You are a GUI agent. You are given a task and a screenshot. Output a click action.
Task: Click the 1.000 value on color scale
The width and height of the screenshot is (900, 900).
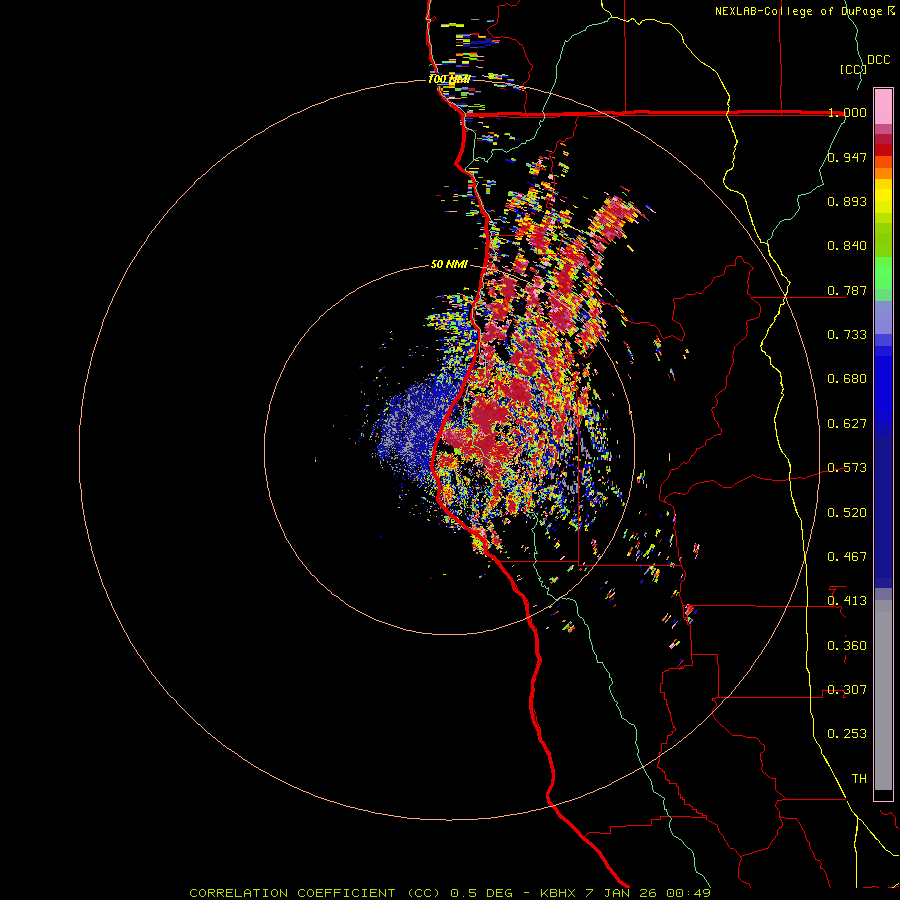click(847, 112)
